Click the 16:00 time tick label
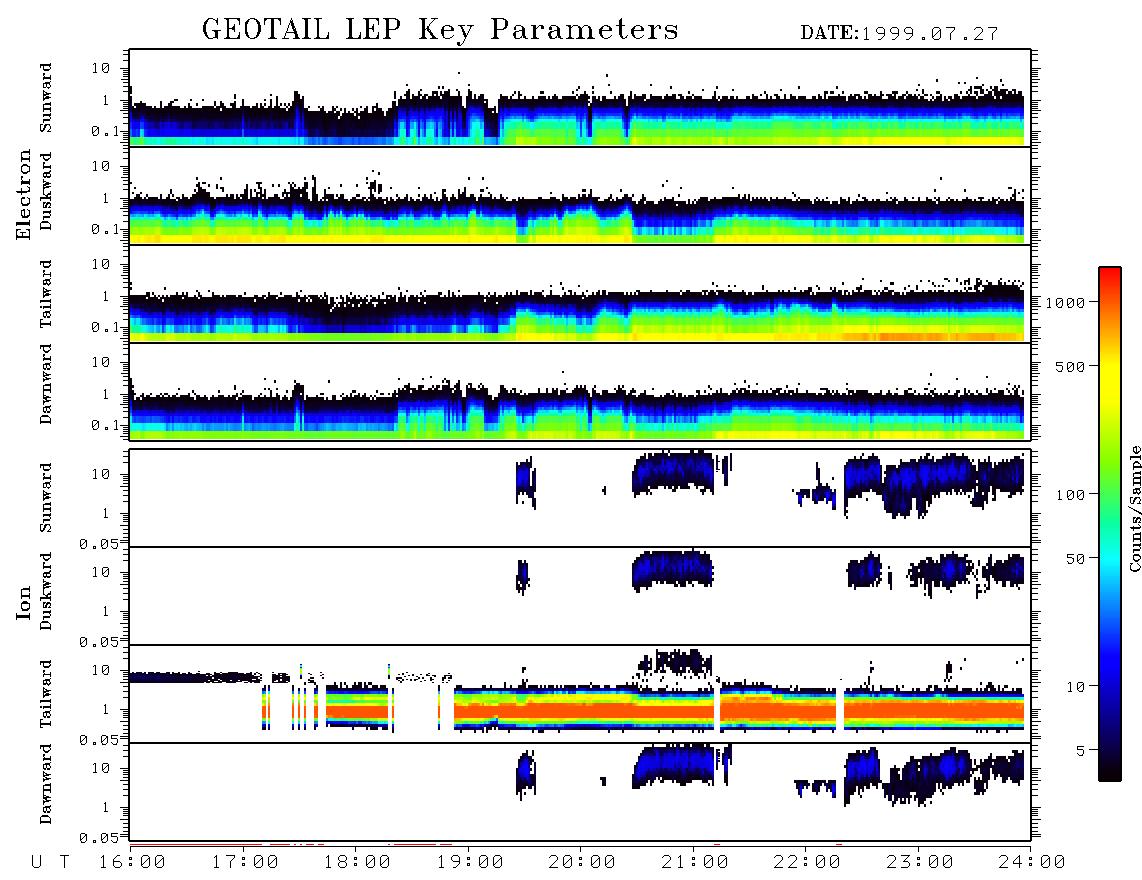 [133, 862]
